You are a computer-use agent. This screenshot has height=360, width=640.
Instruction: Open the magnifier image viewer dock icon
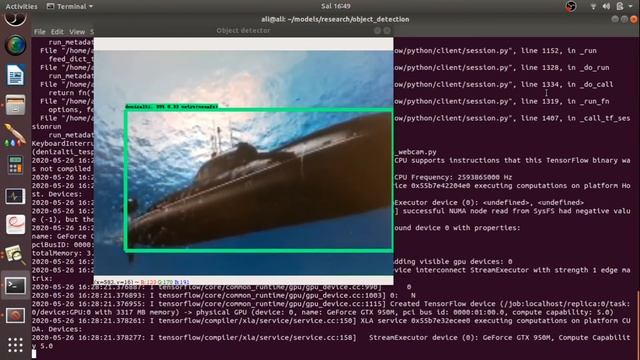click(16, 255)
